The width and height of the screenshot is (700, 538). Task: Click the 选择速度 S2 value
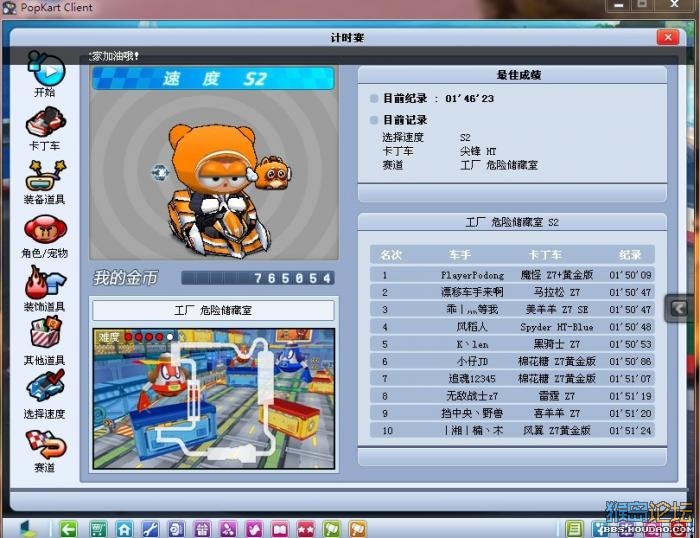tap(465, 137)
